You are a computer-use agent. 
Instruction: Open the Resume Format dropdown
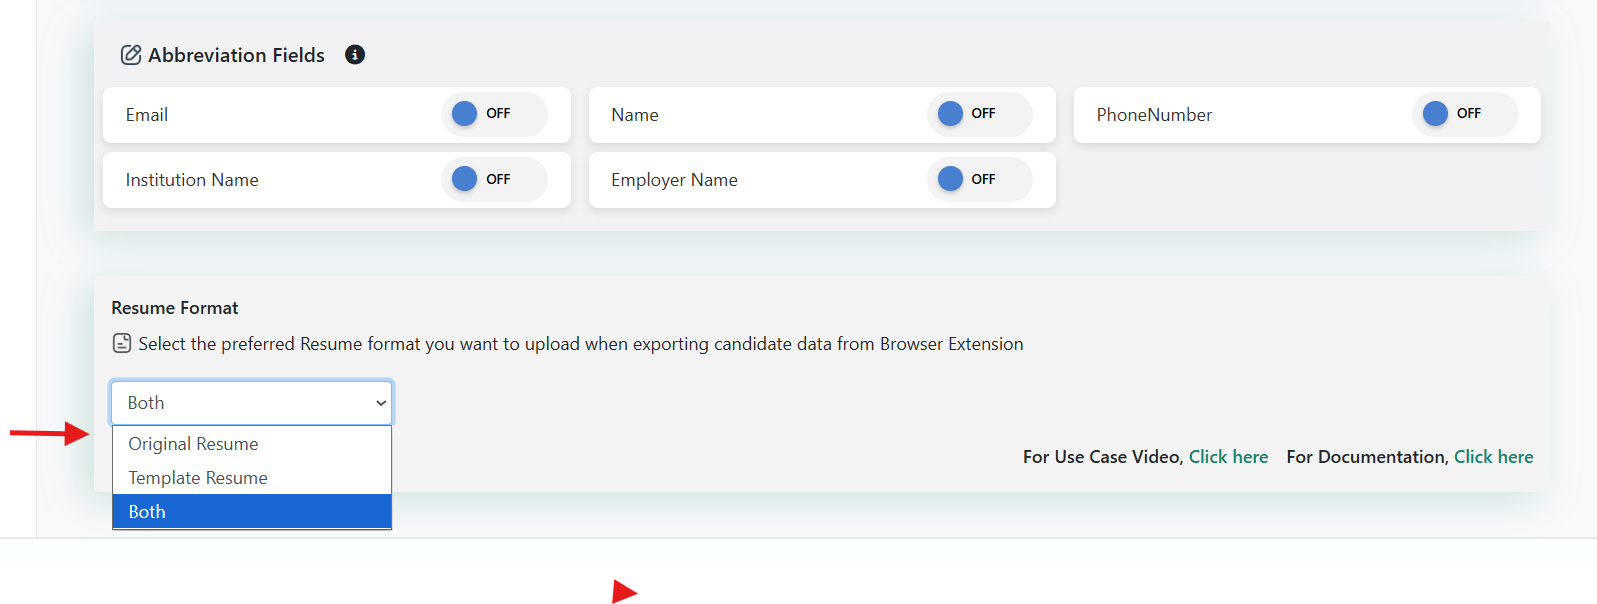(251, 403)
